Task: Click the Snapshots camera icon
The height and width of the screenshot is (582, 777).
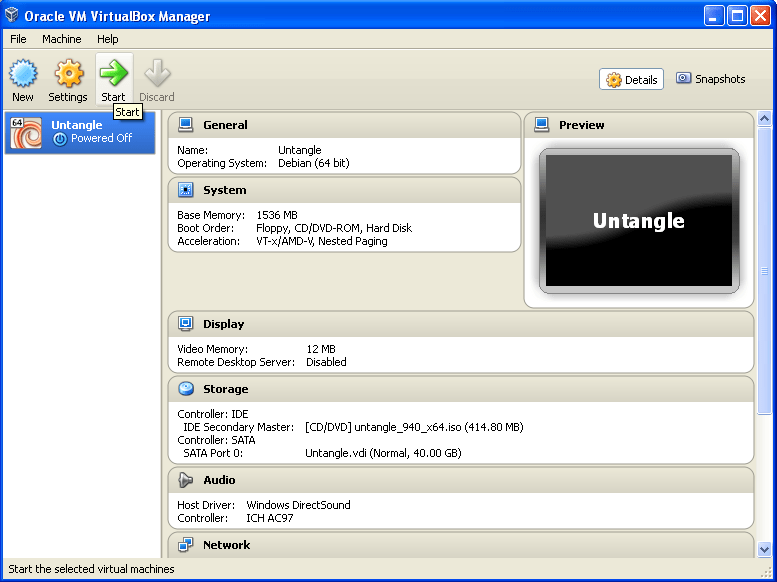Action: pyautogui.click(x=683, y=78)
